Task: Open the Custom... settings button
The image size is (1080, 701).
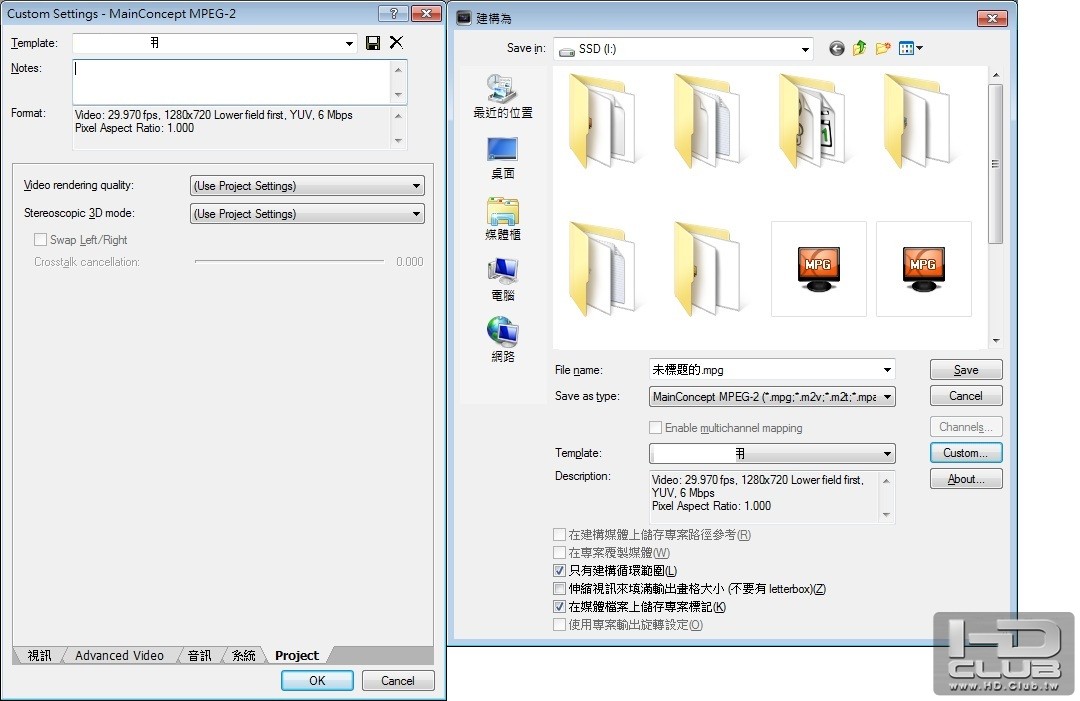Action: point(966,452)
